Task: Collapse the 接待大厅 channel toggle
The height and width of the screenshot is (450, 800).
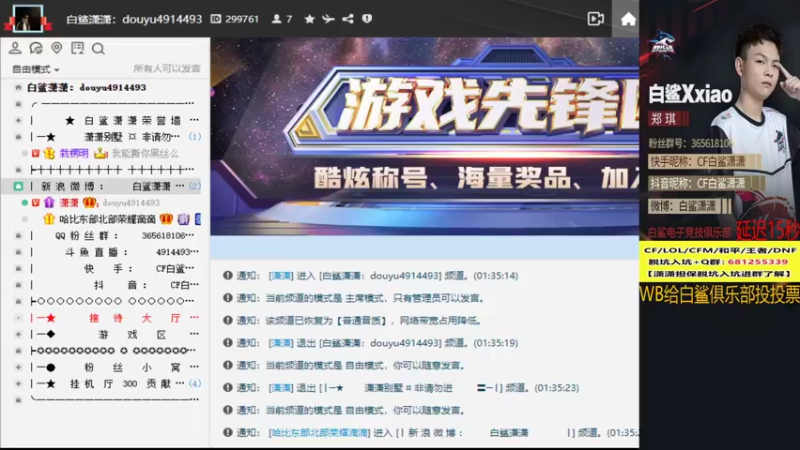Action: (x=18, y=318)
